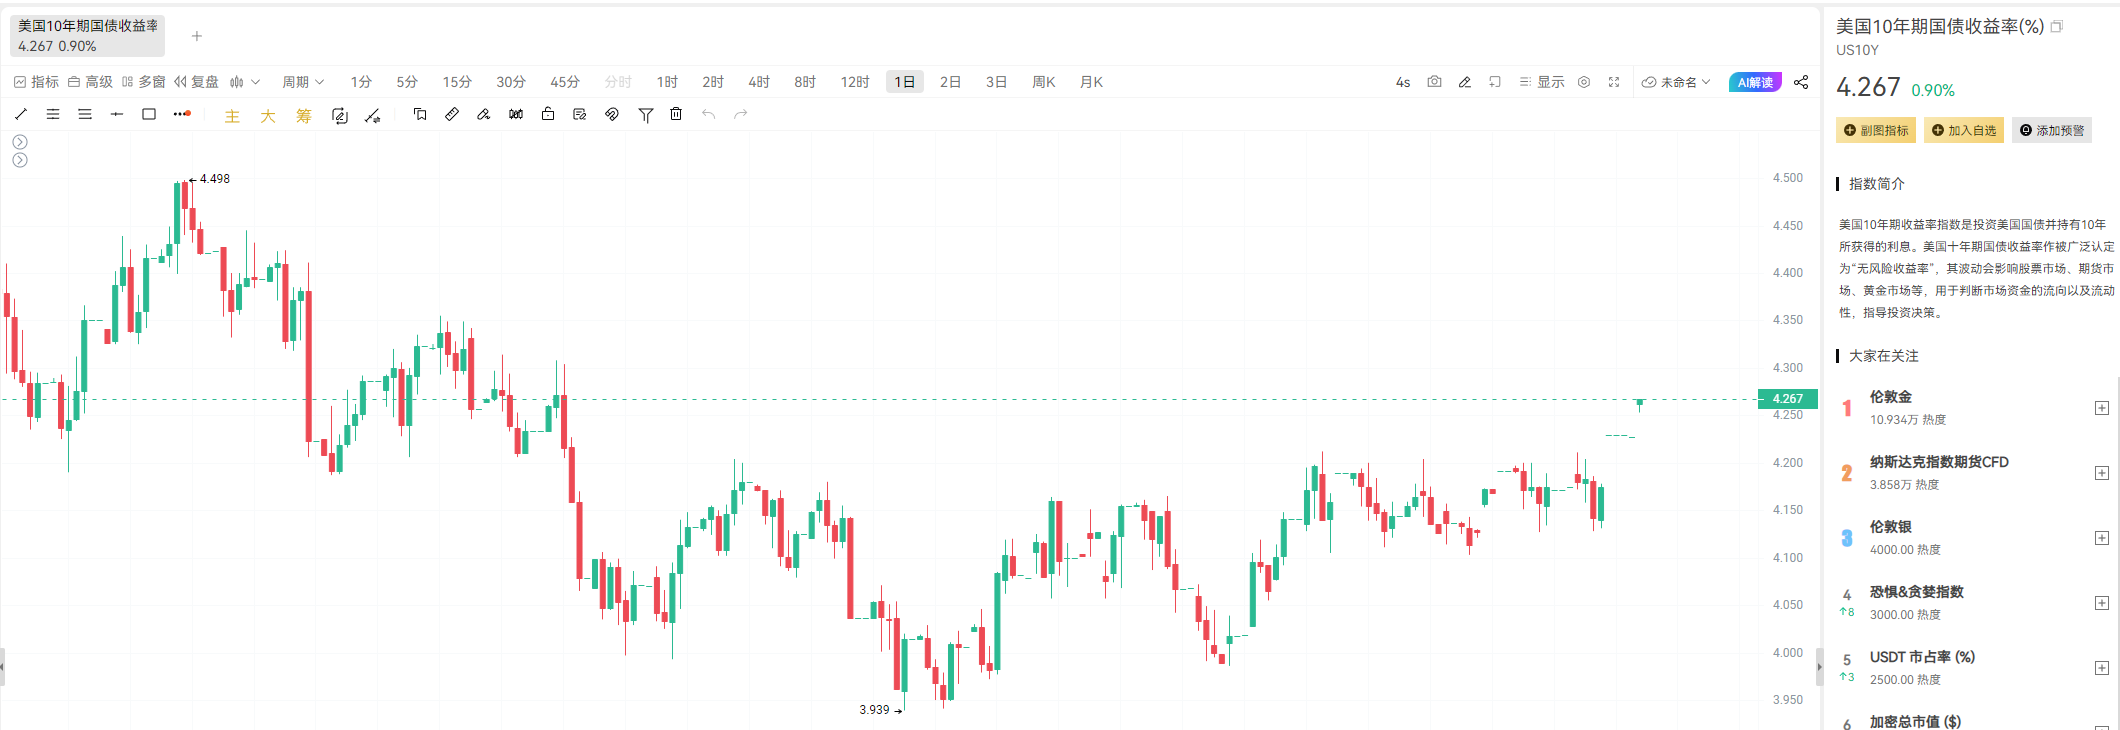Click the share icon beside AI解读

coord(1801,82)
